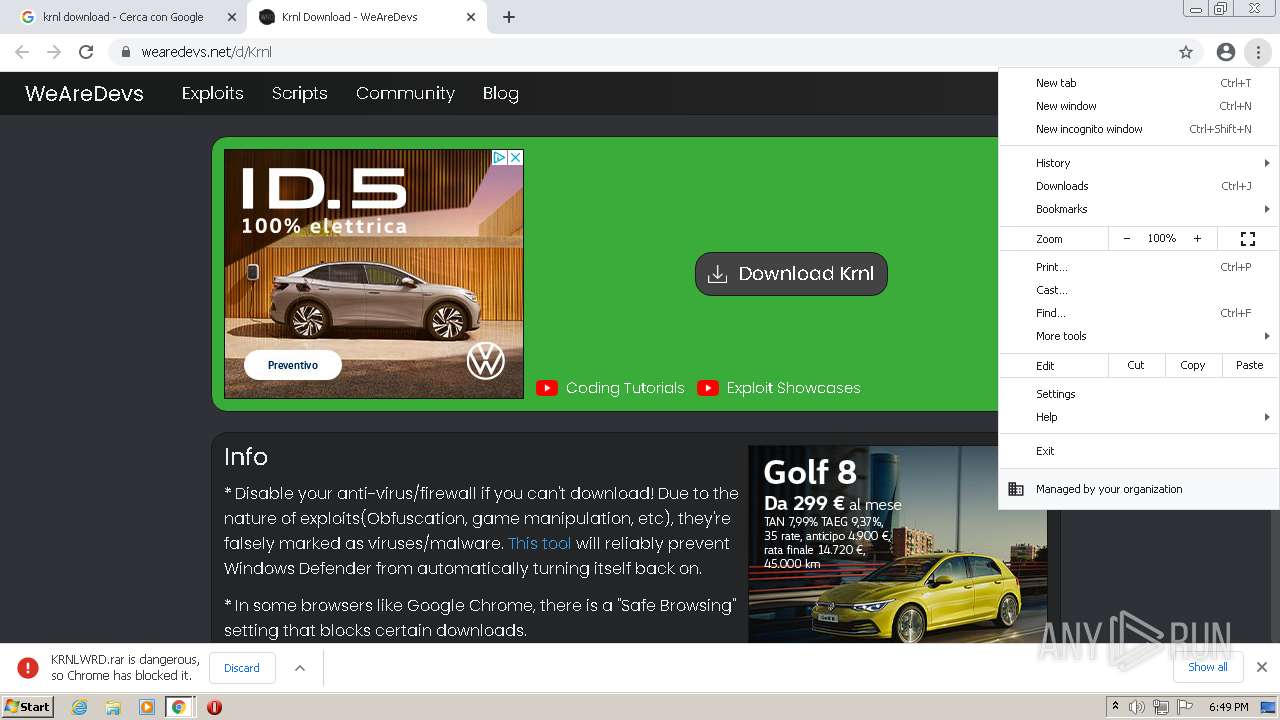
Task: Open File Explorer from the taskbar
Action: 113,707
